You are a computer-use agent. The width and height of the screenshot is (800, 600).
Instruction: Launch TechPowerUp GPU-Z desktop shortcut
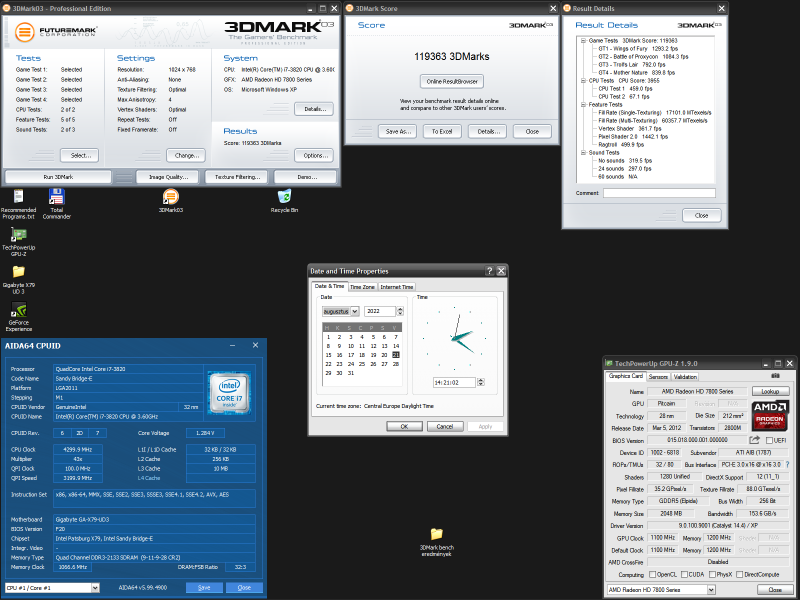click(18, 241)
